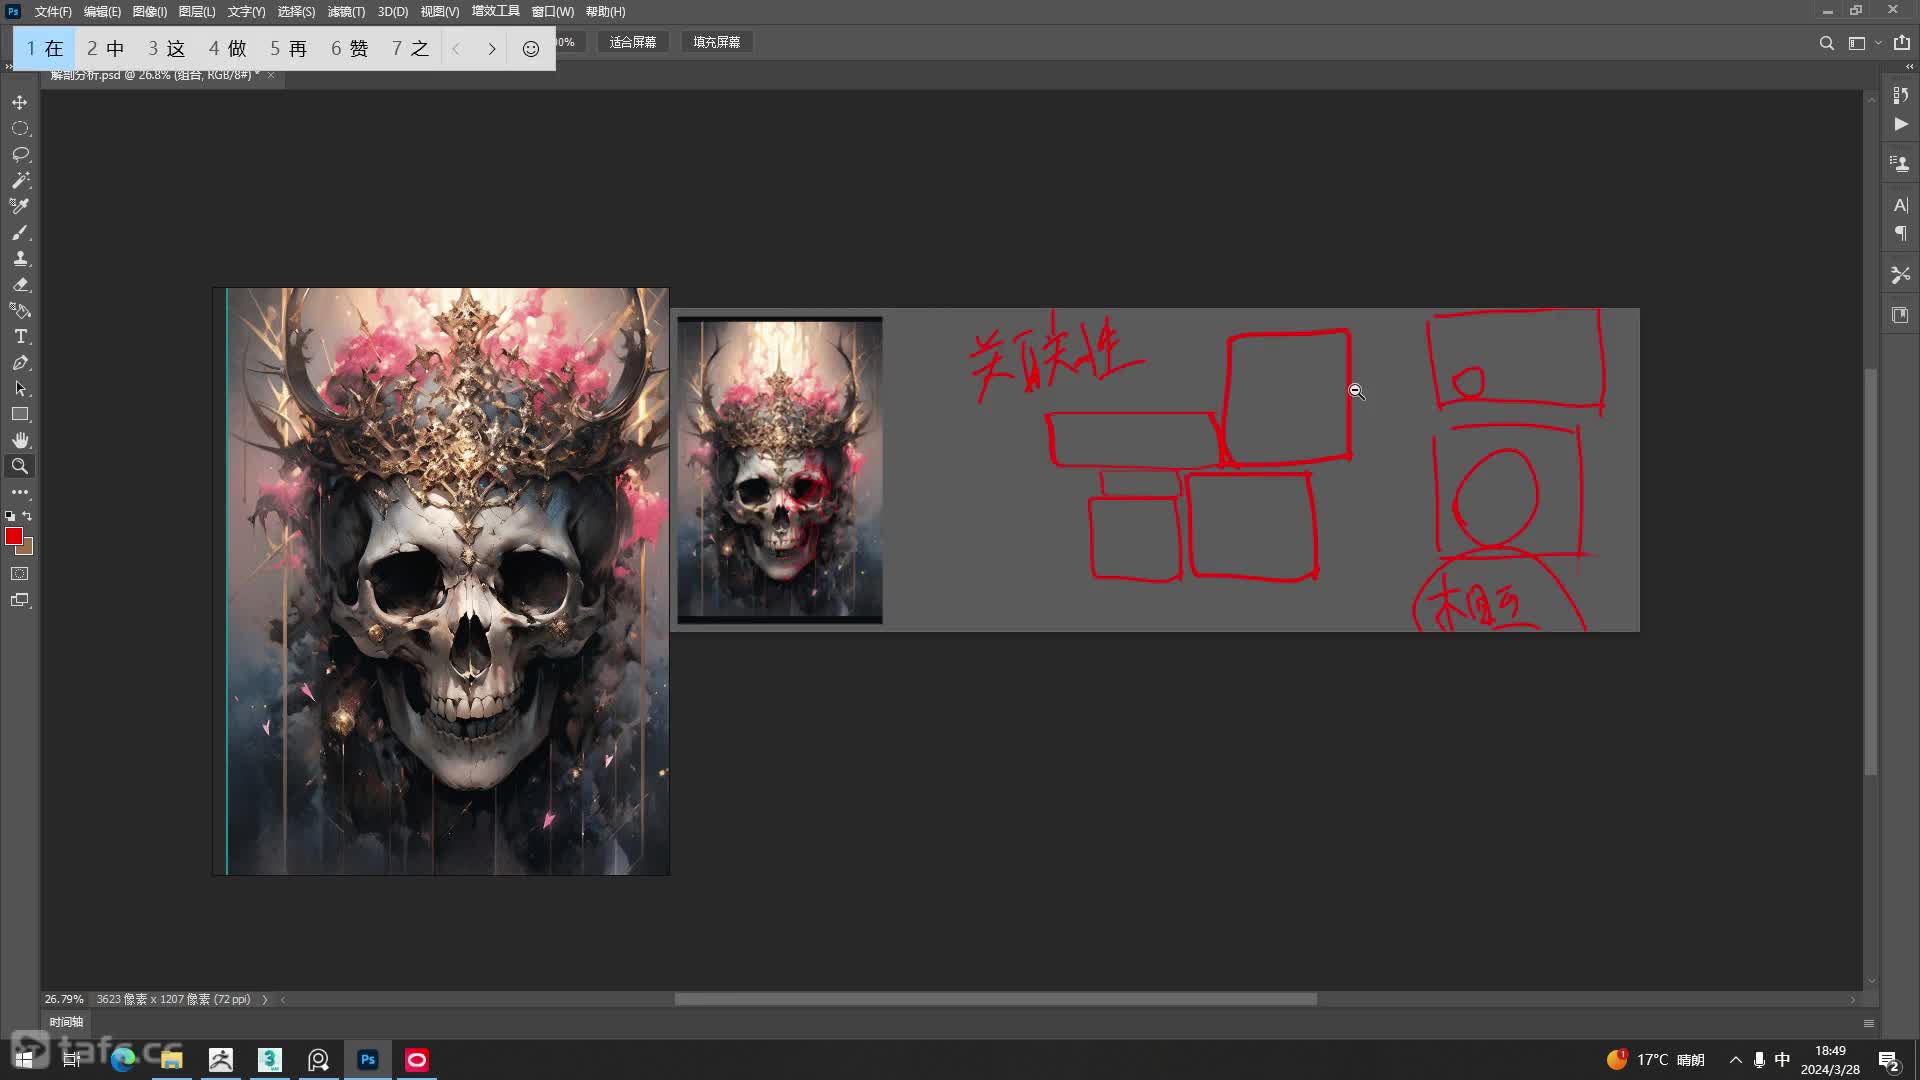Open the 编辑(E) menu

[102, 12]
